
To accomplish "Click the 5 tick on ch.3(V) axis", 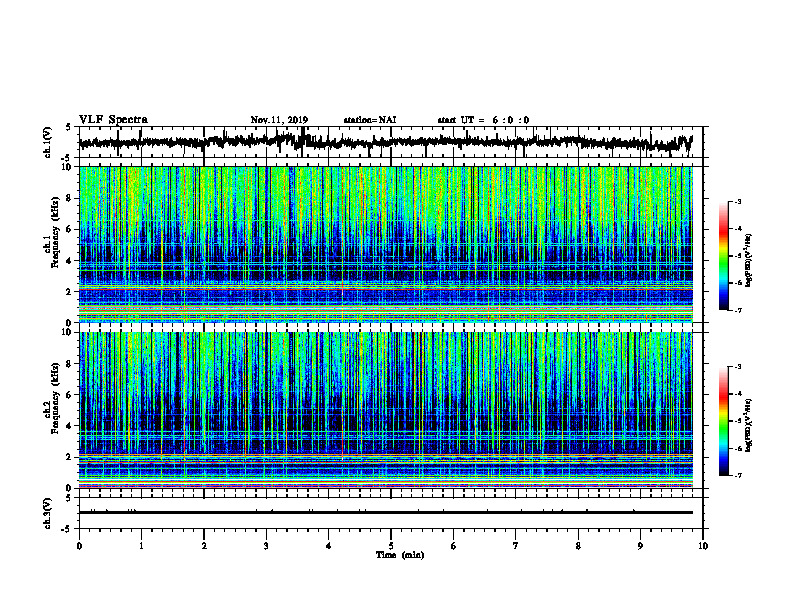I will (x=68, y=498).
